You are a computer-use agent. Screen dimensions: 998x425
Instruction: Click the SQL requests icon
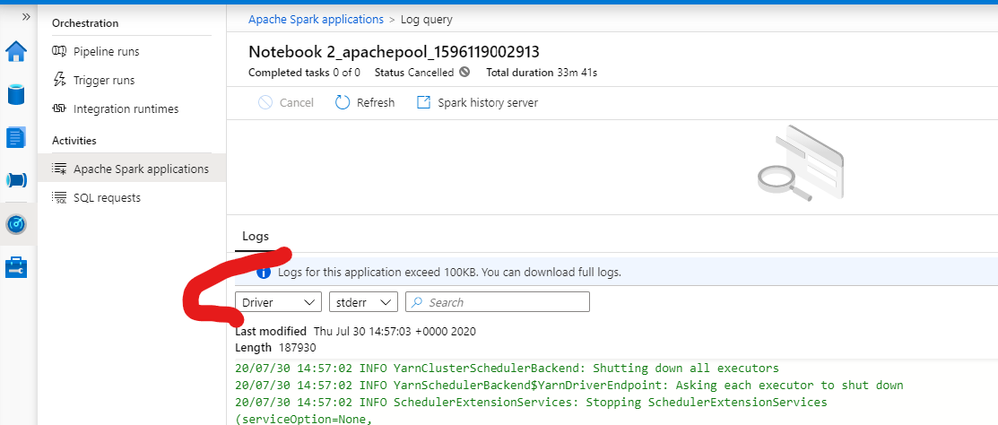click(x=59, y=198)
